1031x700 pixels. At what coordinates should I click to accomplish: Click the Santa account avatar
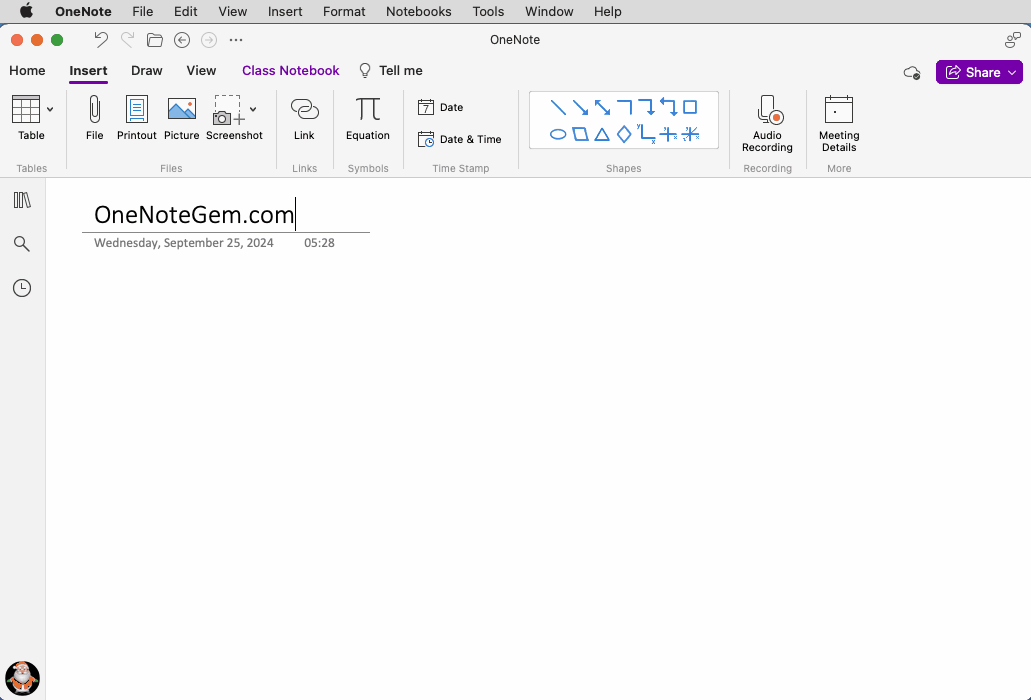(22, 678)
